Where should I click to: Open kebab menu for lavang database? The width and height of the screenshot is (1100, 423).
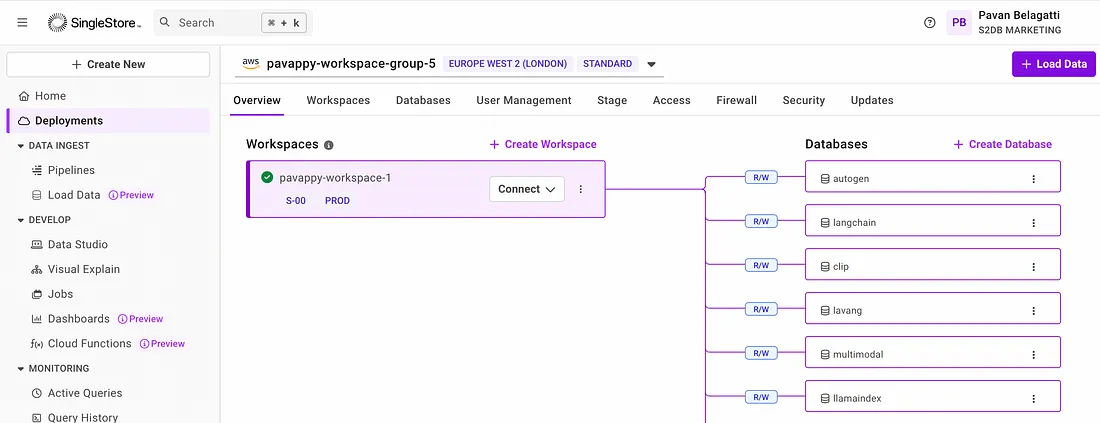[x=1033, y=311]
